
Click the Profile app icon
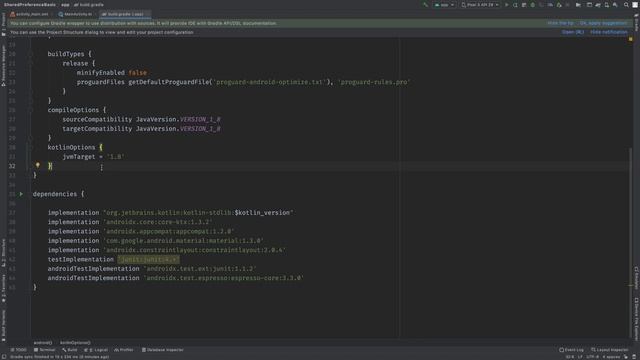click(550, 5)
